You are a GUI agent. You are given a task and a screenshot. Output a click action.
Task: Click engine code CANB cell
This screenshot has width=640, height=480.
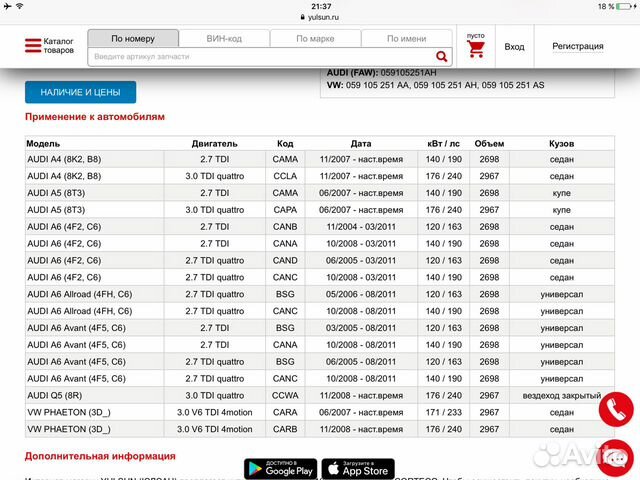coord(285,227)
